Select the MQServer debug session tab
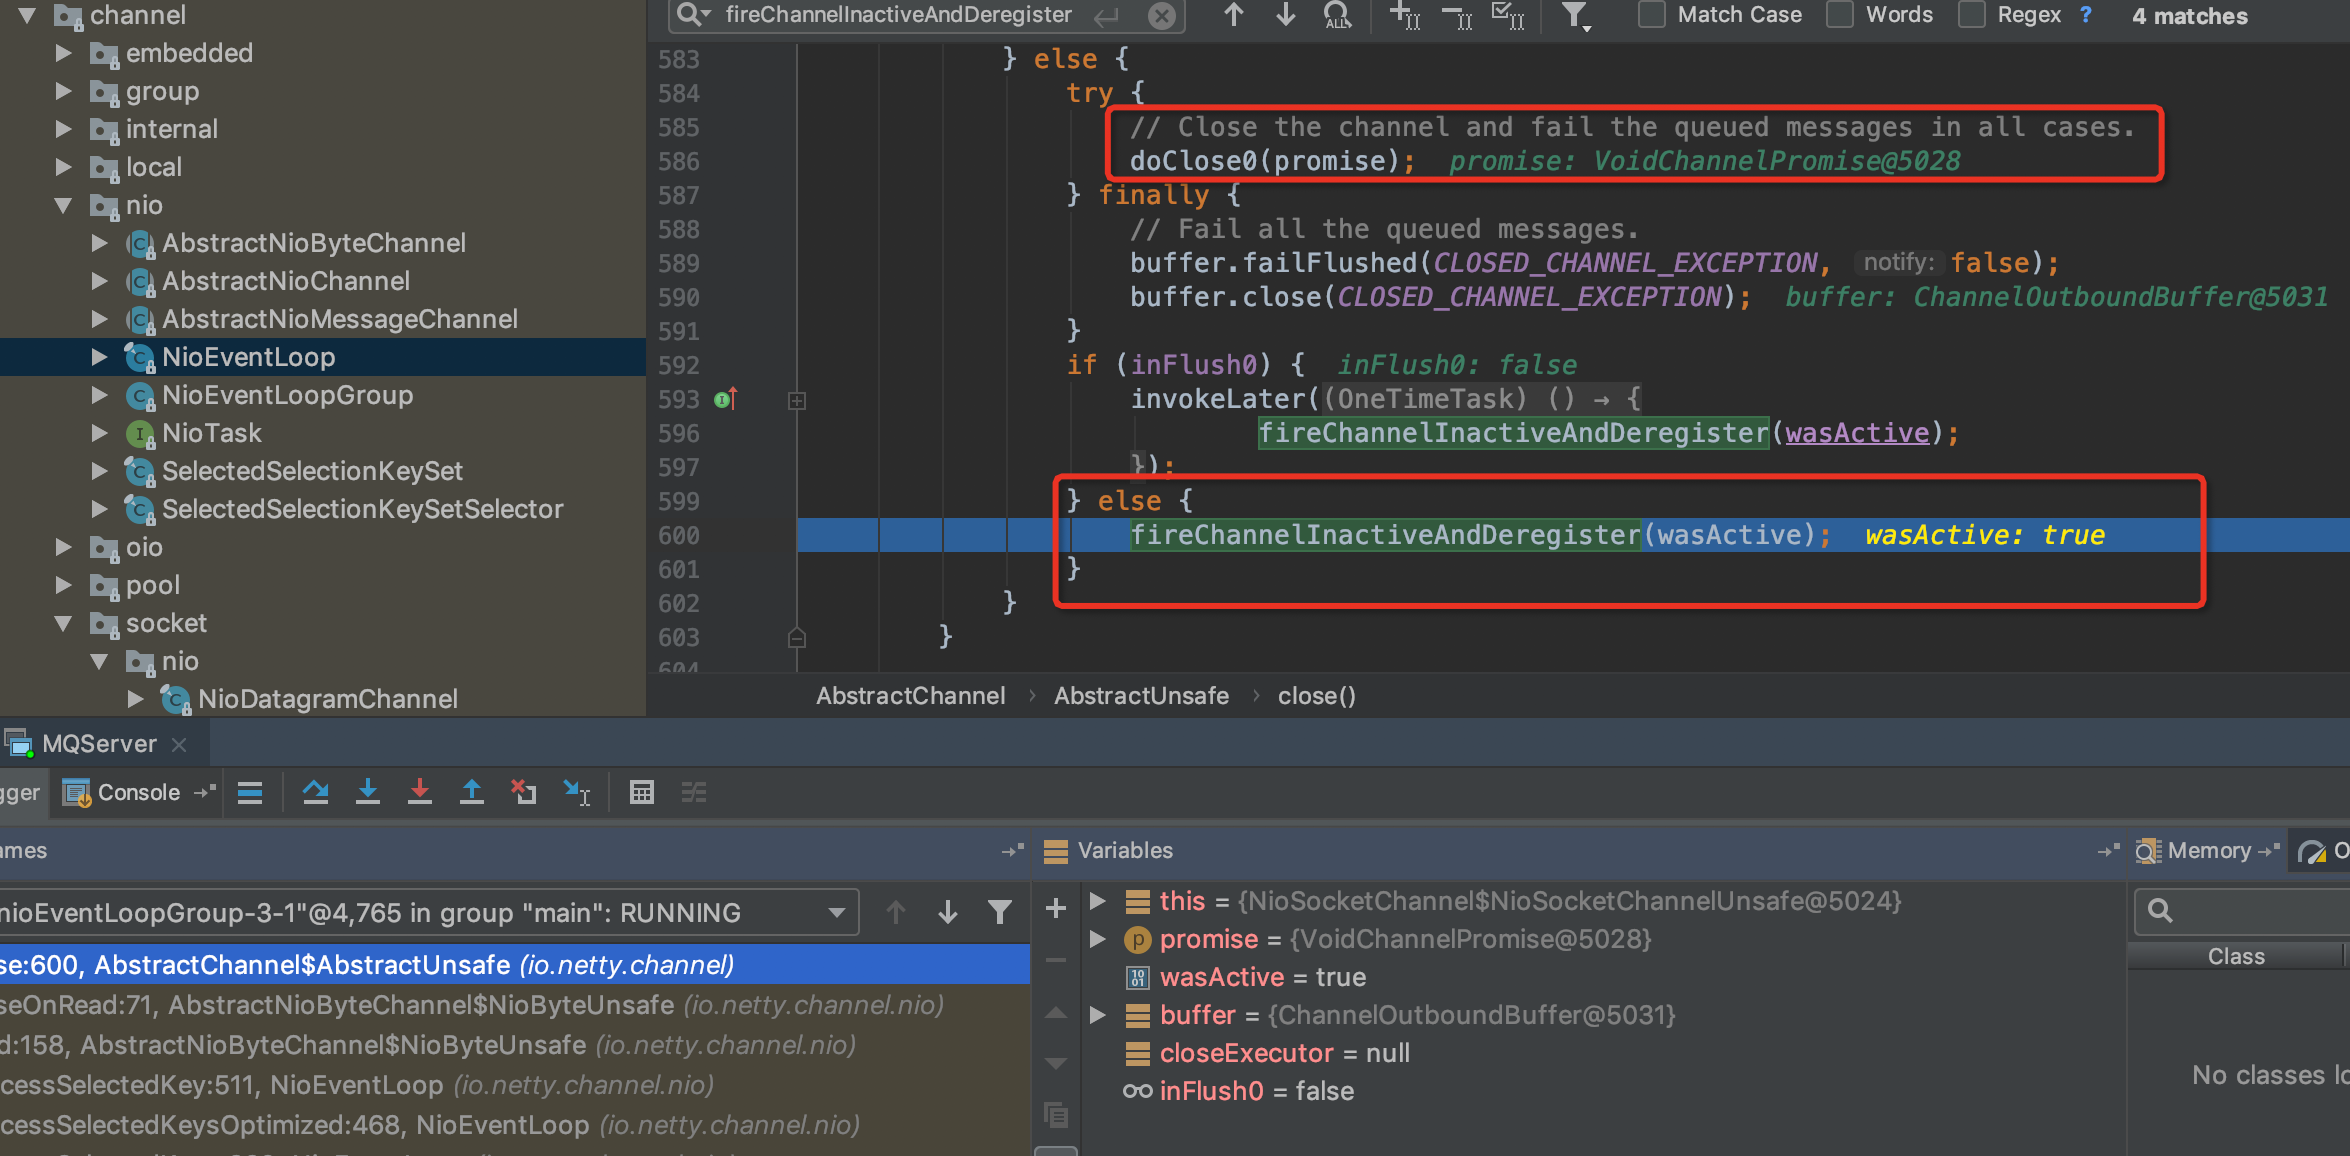This screenshot has width=2350, height=1156. [x=98, y=744]
